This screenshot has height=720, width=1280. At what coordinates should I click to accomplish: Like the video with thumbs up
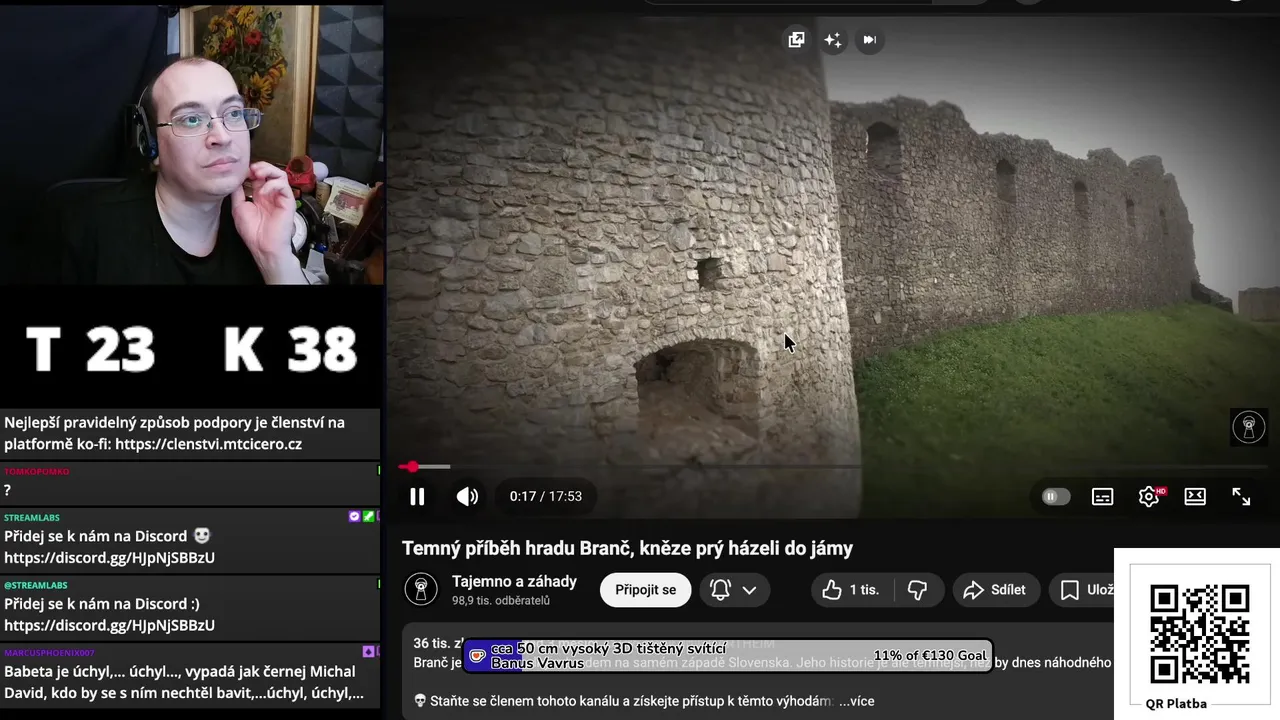(x=851, y=590)
